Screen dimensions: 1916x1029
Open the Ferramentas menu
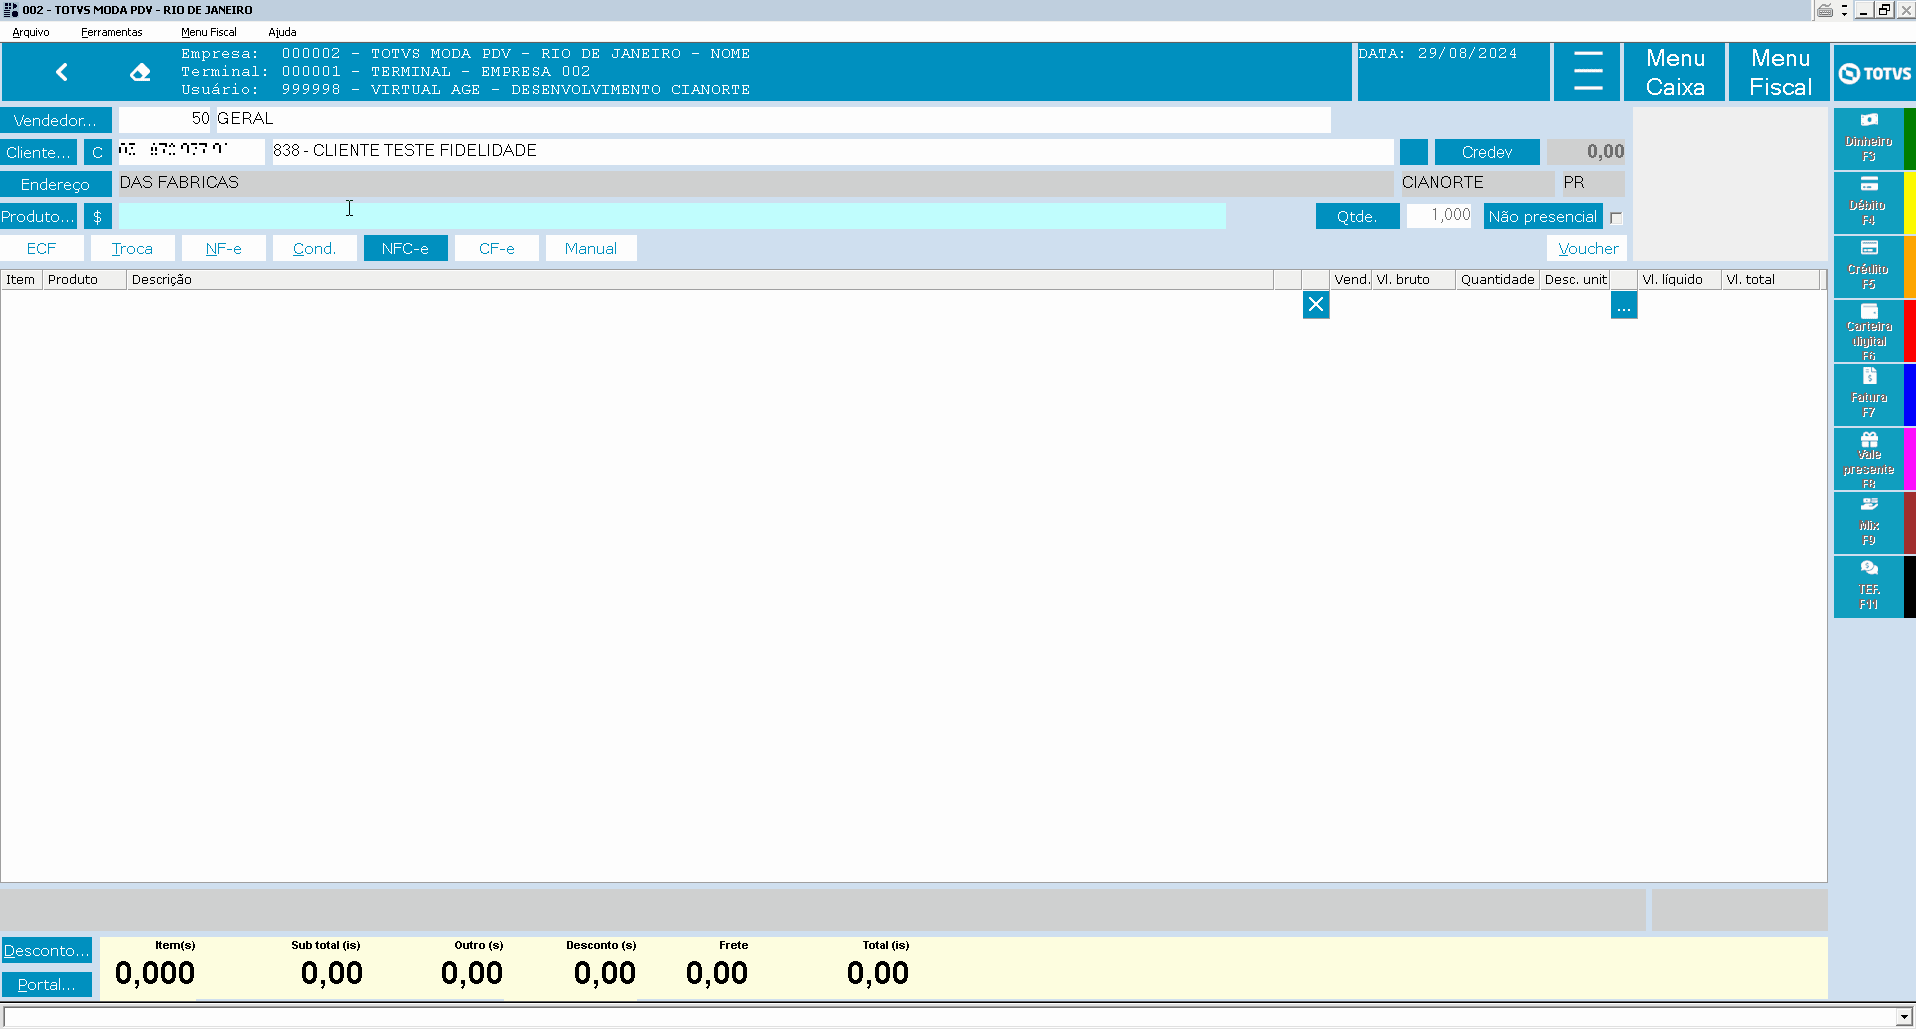coord(112,32)
